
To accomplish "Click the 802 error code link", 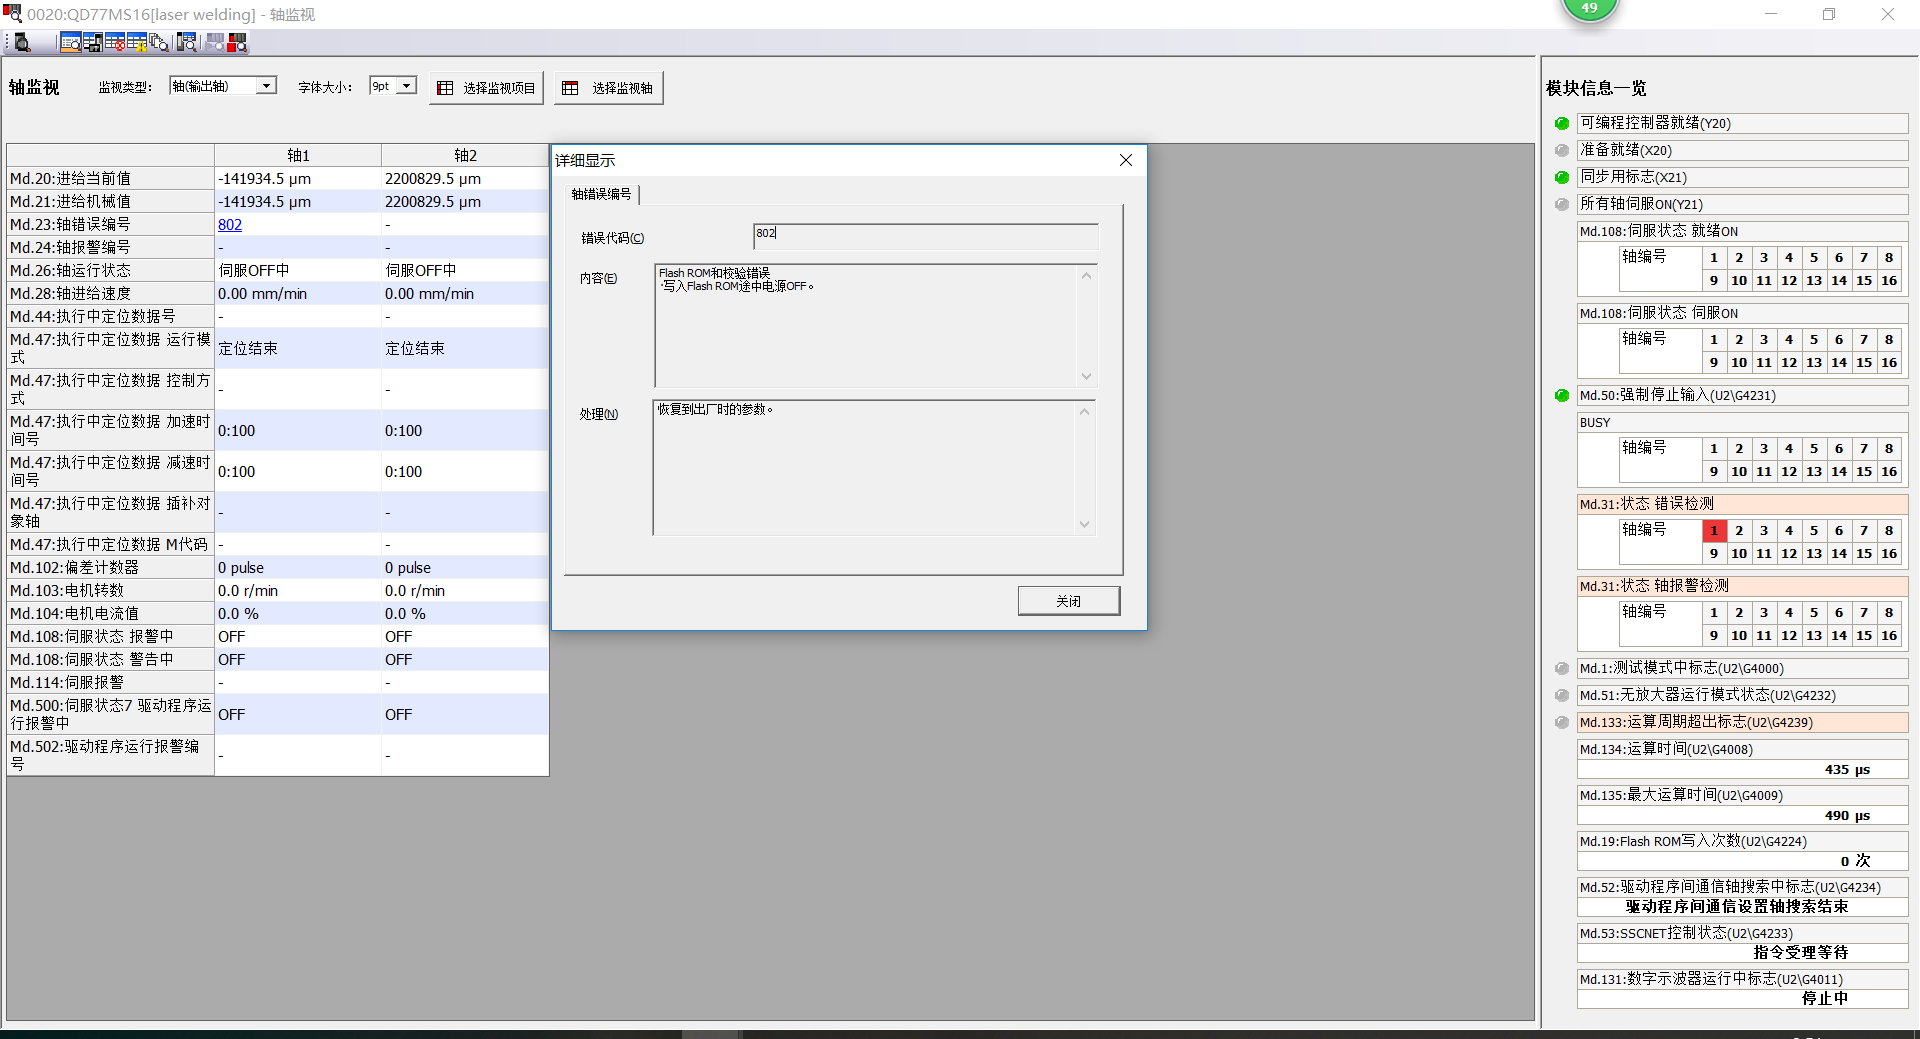I will (230, 225).
